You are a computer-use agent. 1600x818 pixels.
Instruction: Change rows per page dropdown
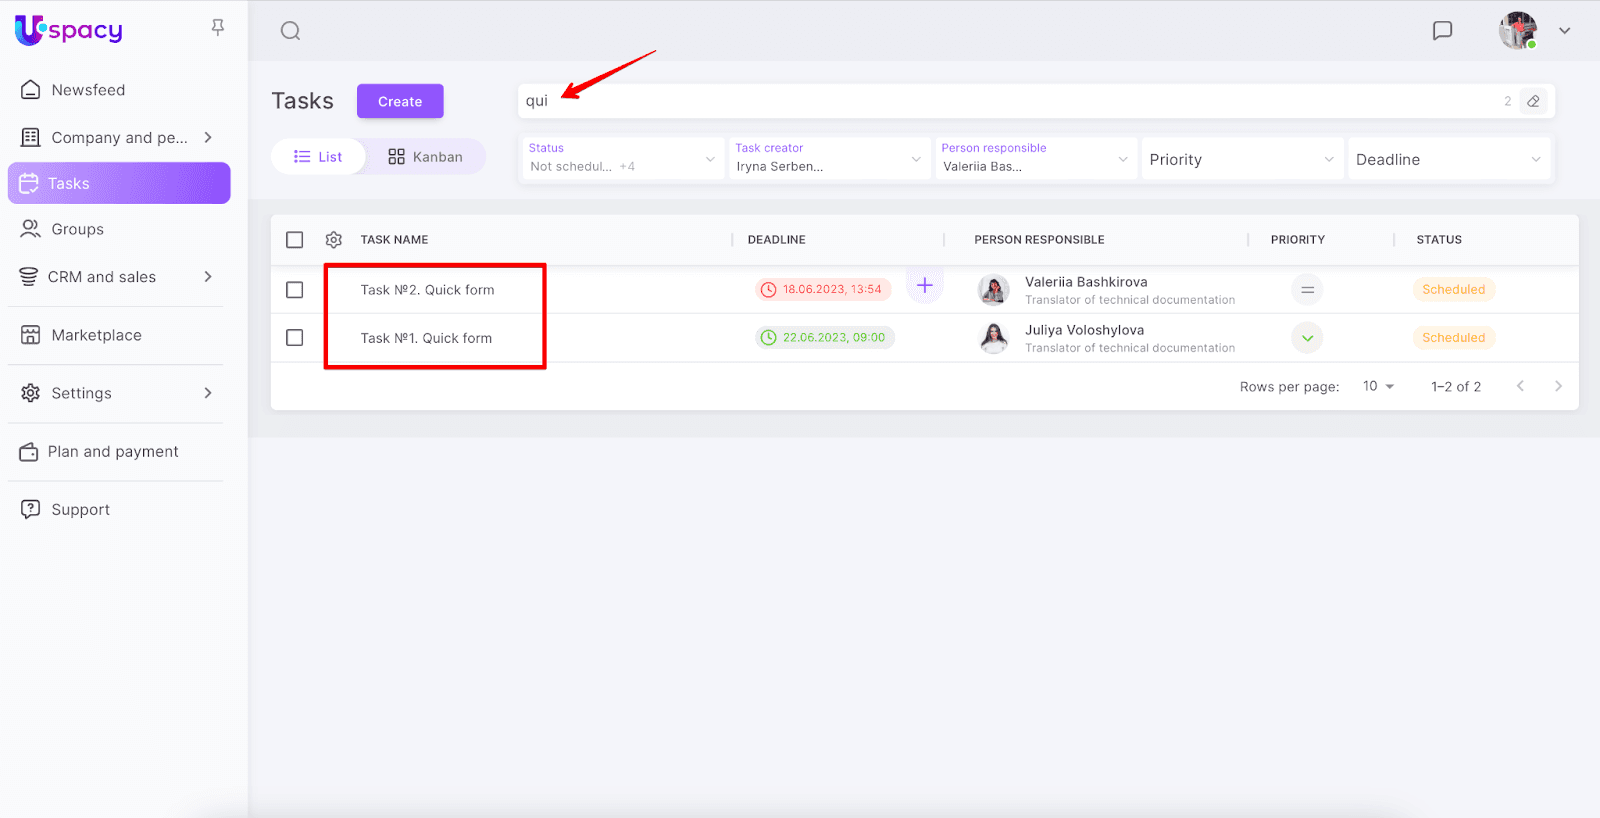pyautogui.click(x=1378, y=386)
